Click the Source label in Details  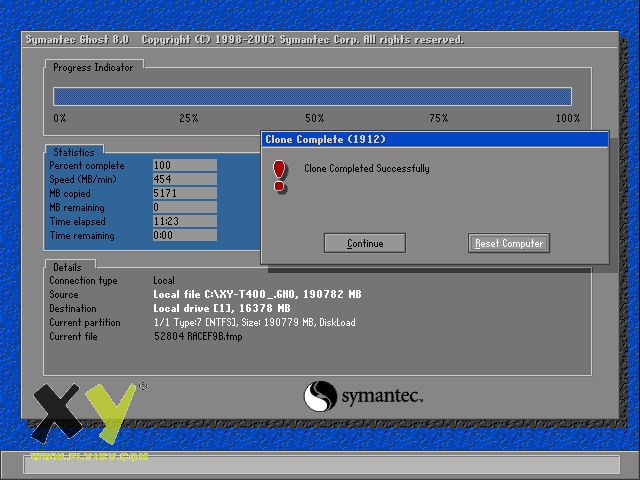click(x=64, y=294)
